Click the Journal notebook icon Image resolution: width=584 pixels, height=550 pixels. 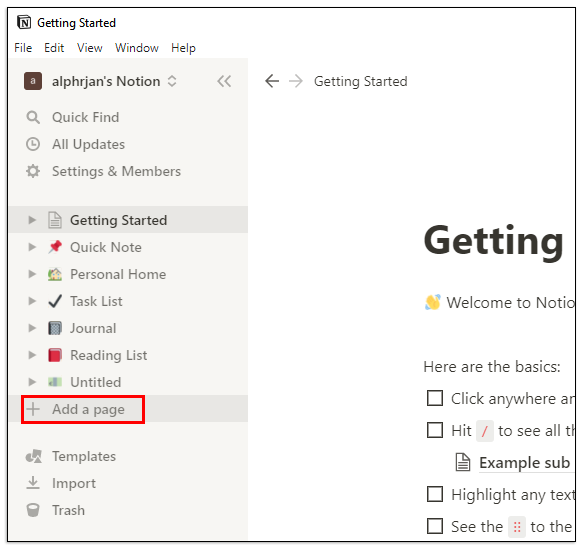pyautogui.click(x=55, y=328)
